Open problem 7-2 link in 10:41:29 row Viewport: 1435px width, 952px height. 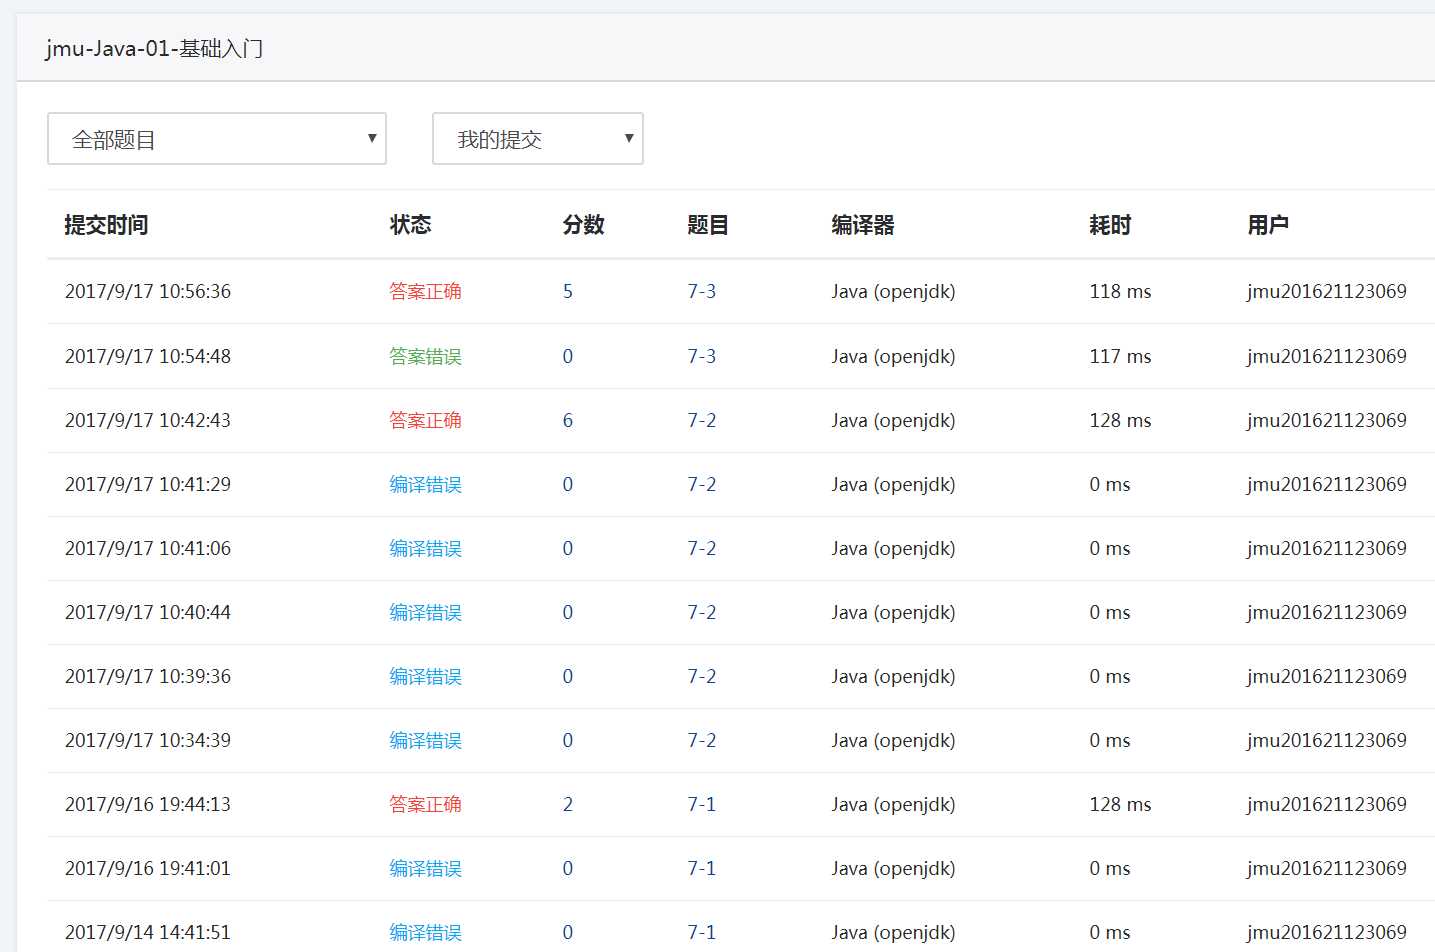(x=702, y=484)
